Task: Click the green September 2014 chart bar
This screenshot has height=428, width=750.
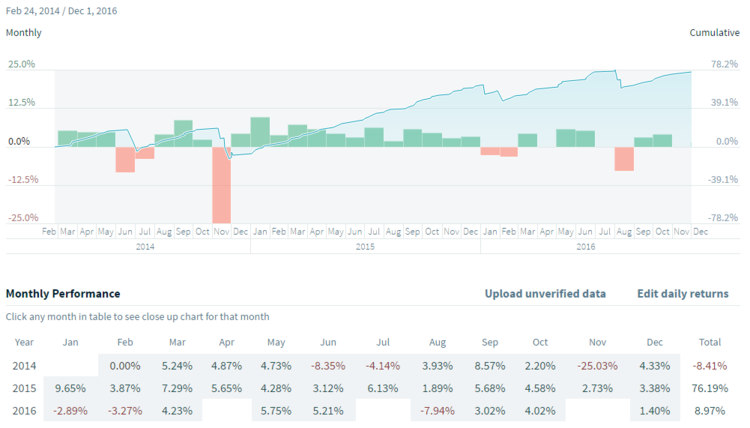Action: 183,133
